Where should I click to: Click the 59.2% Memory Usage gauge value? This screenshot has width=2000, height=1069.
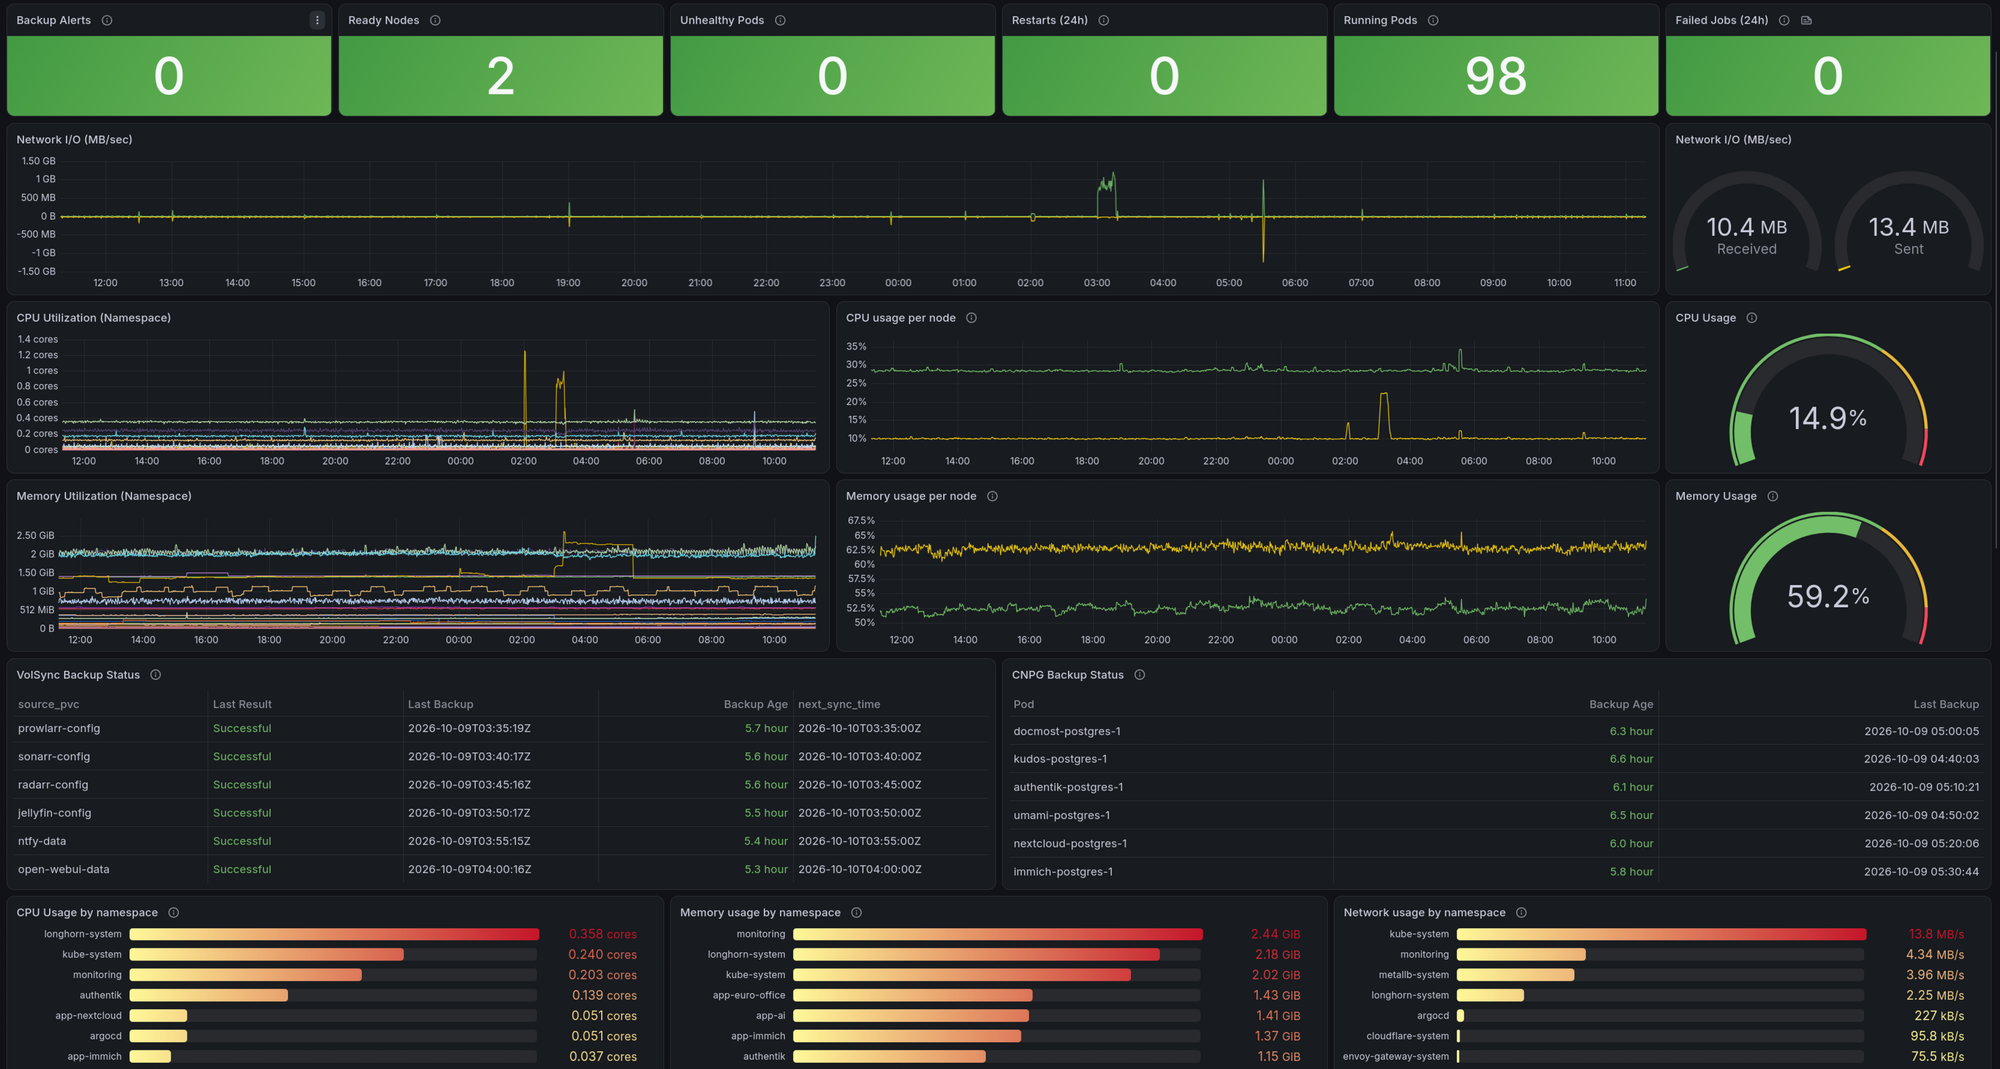tap(1828, 597)
